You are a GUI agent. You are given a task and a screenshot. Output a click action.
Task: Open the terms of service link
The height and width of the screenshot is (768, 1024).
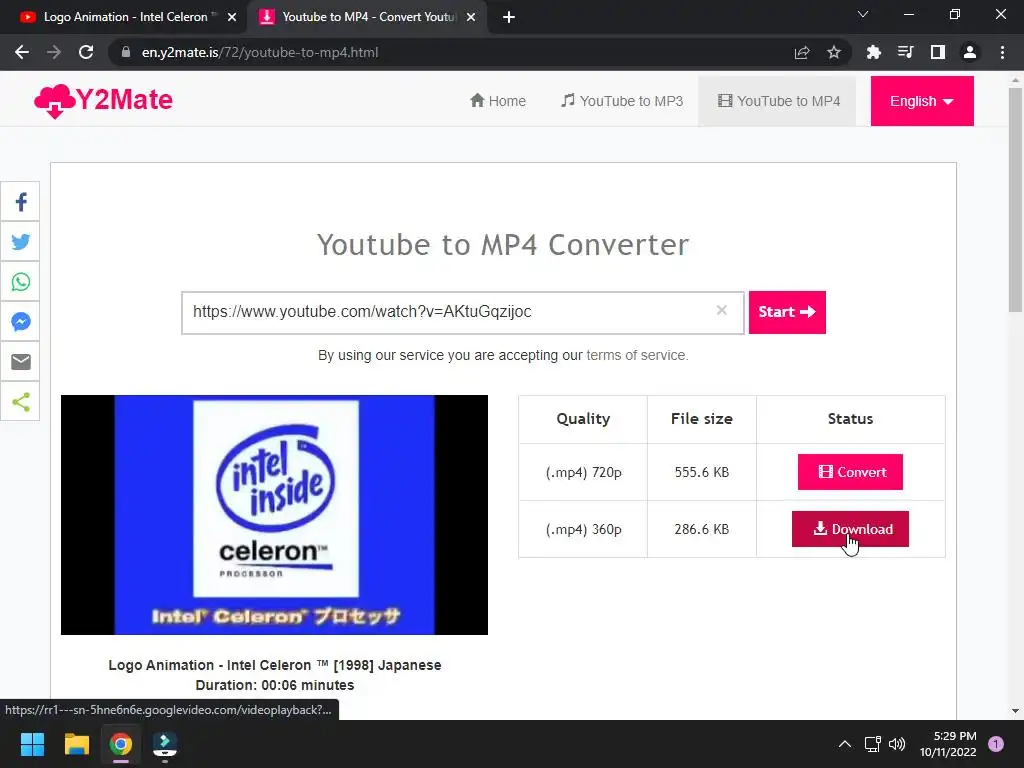coord(637,355)
